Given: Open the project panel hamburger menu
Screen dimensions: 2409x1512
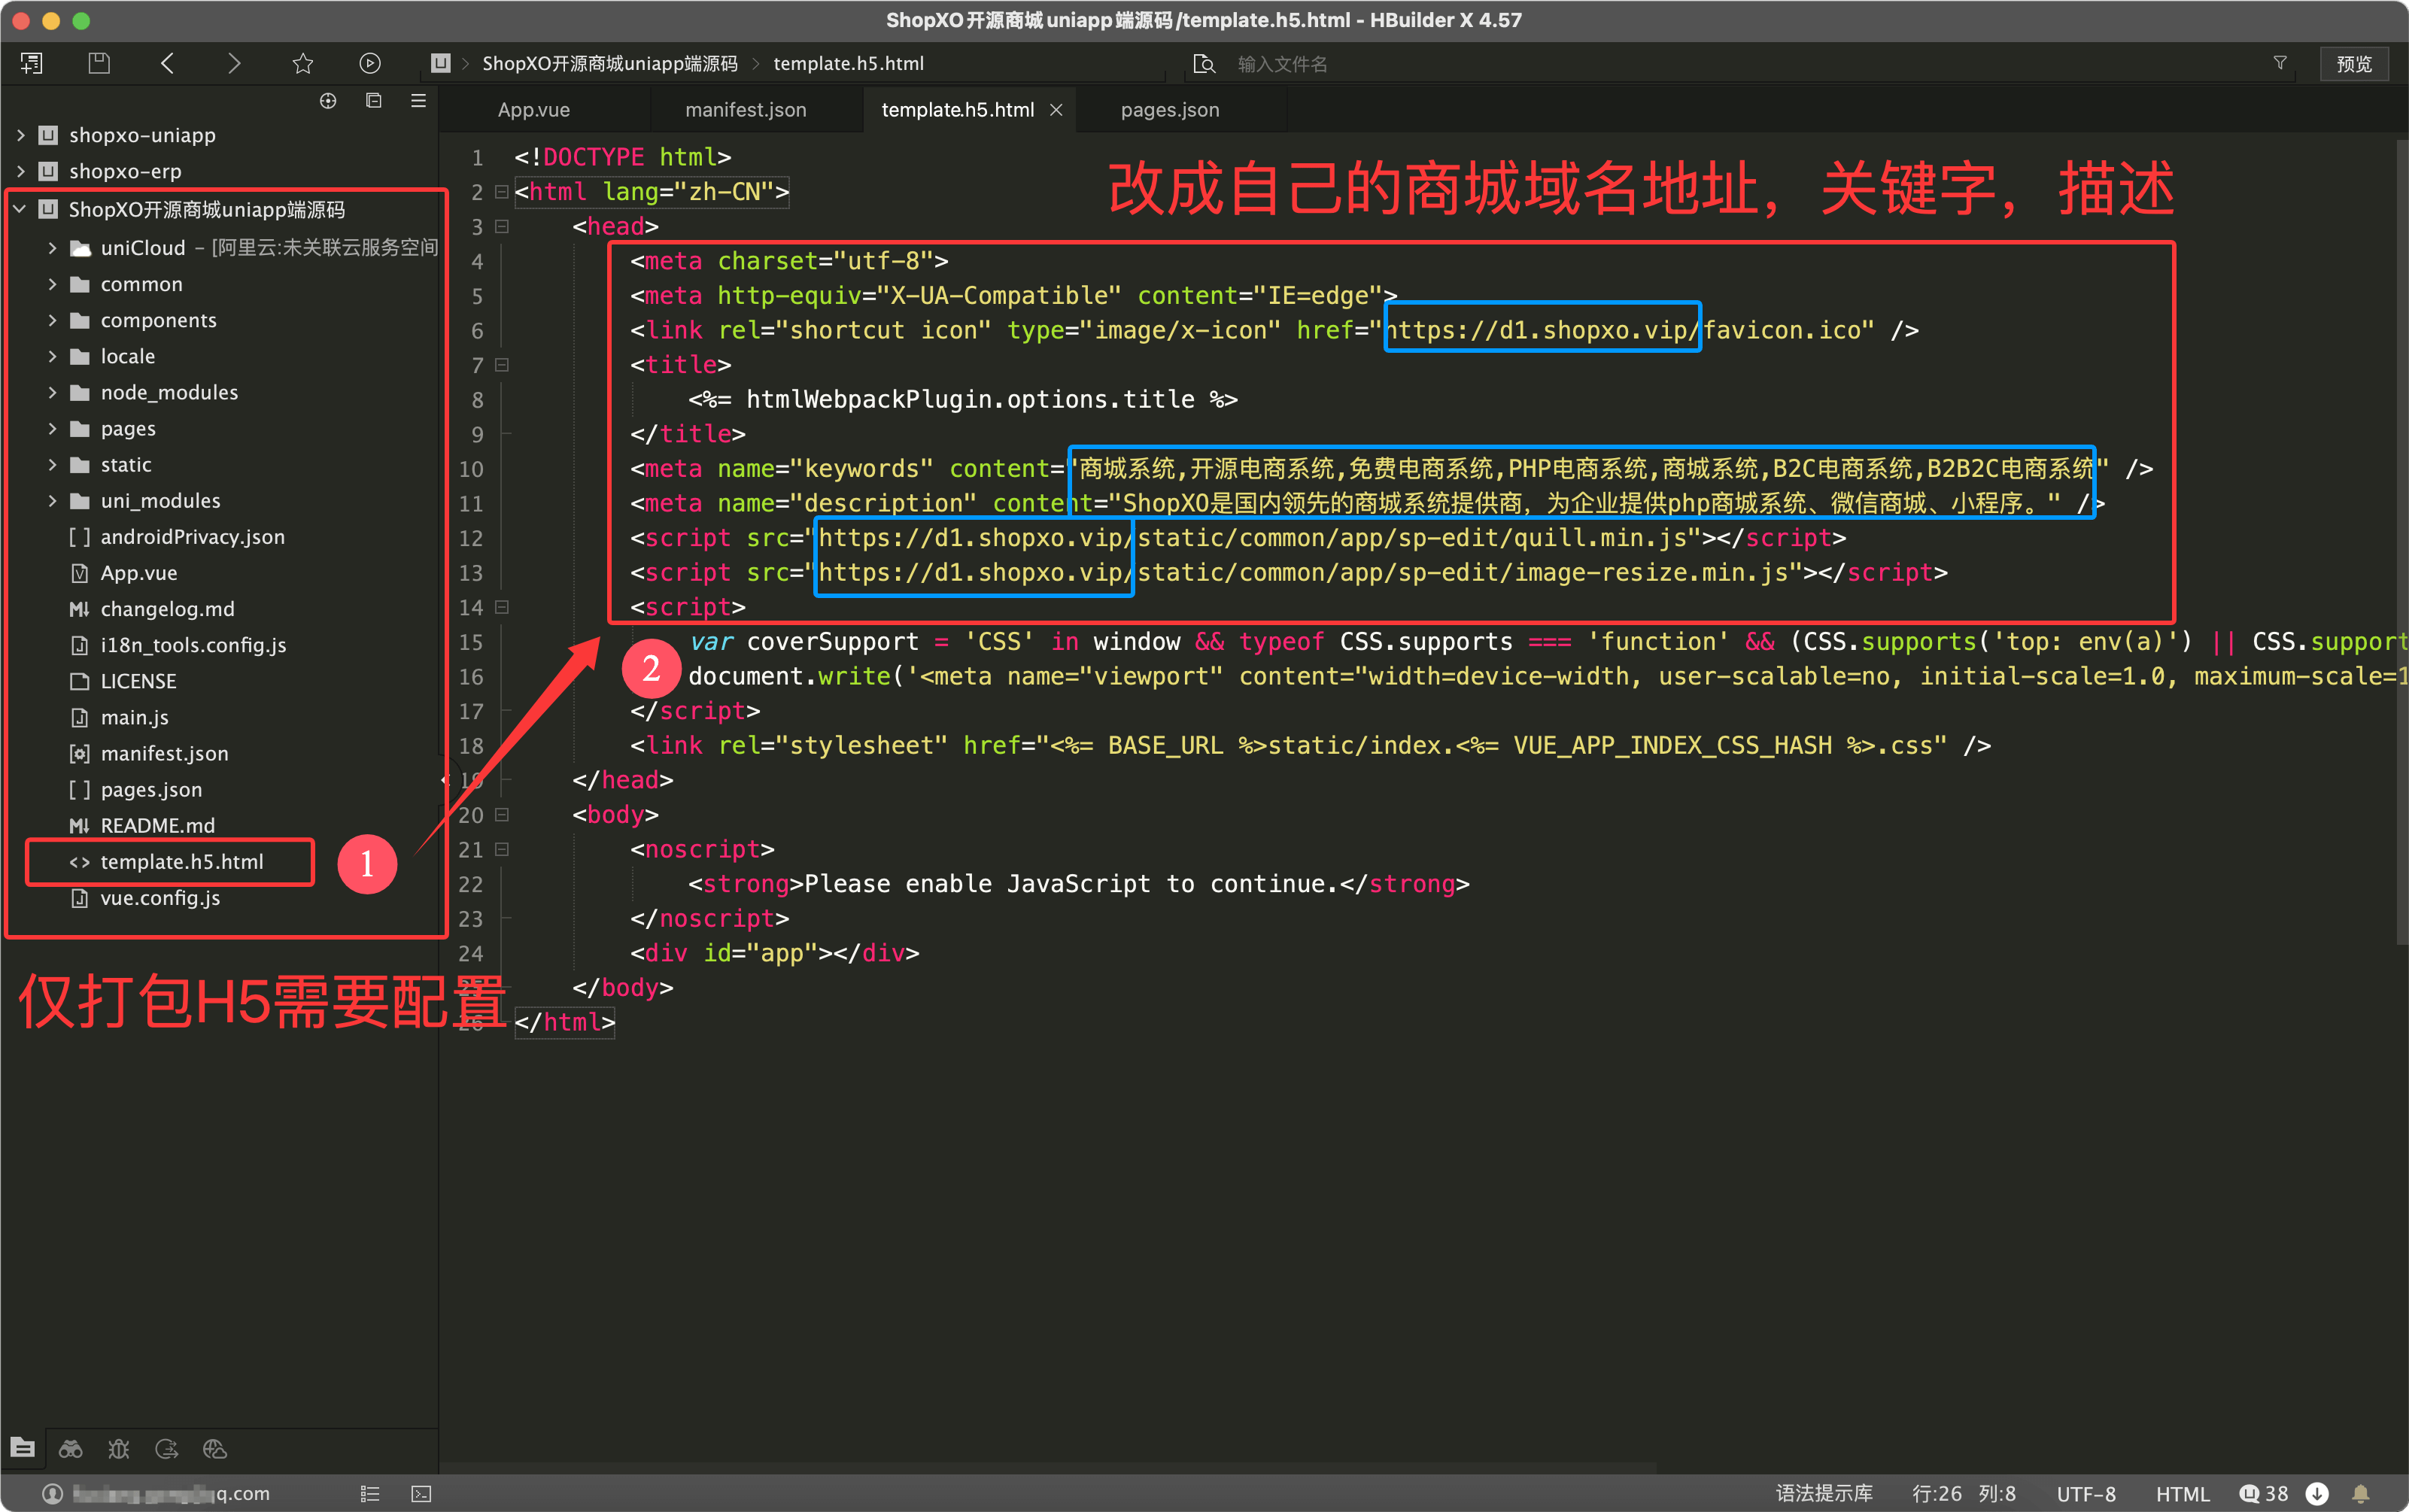Looking at the screenshot, I should coord(418,100).
